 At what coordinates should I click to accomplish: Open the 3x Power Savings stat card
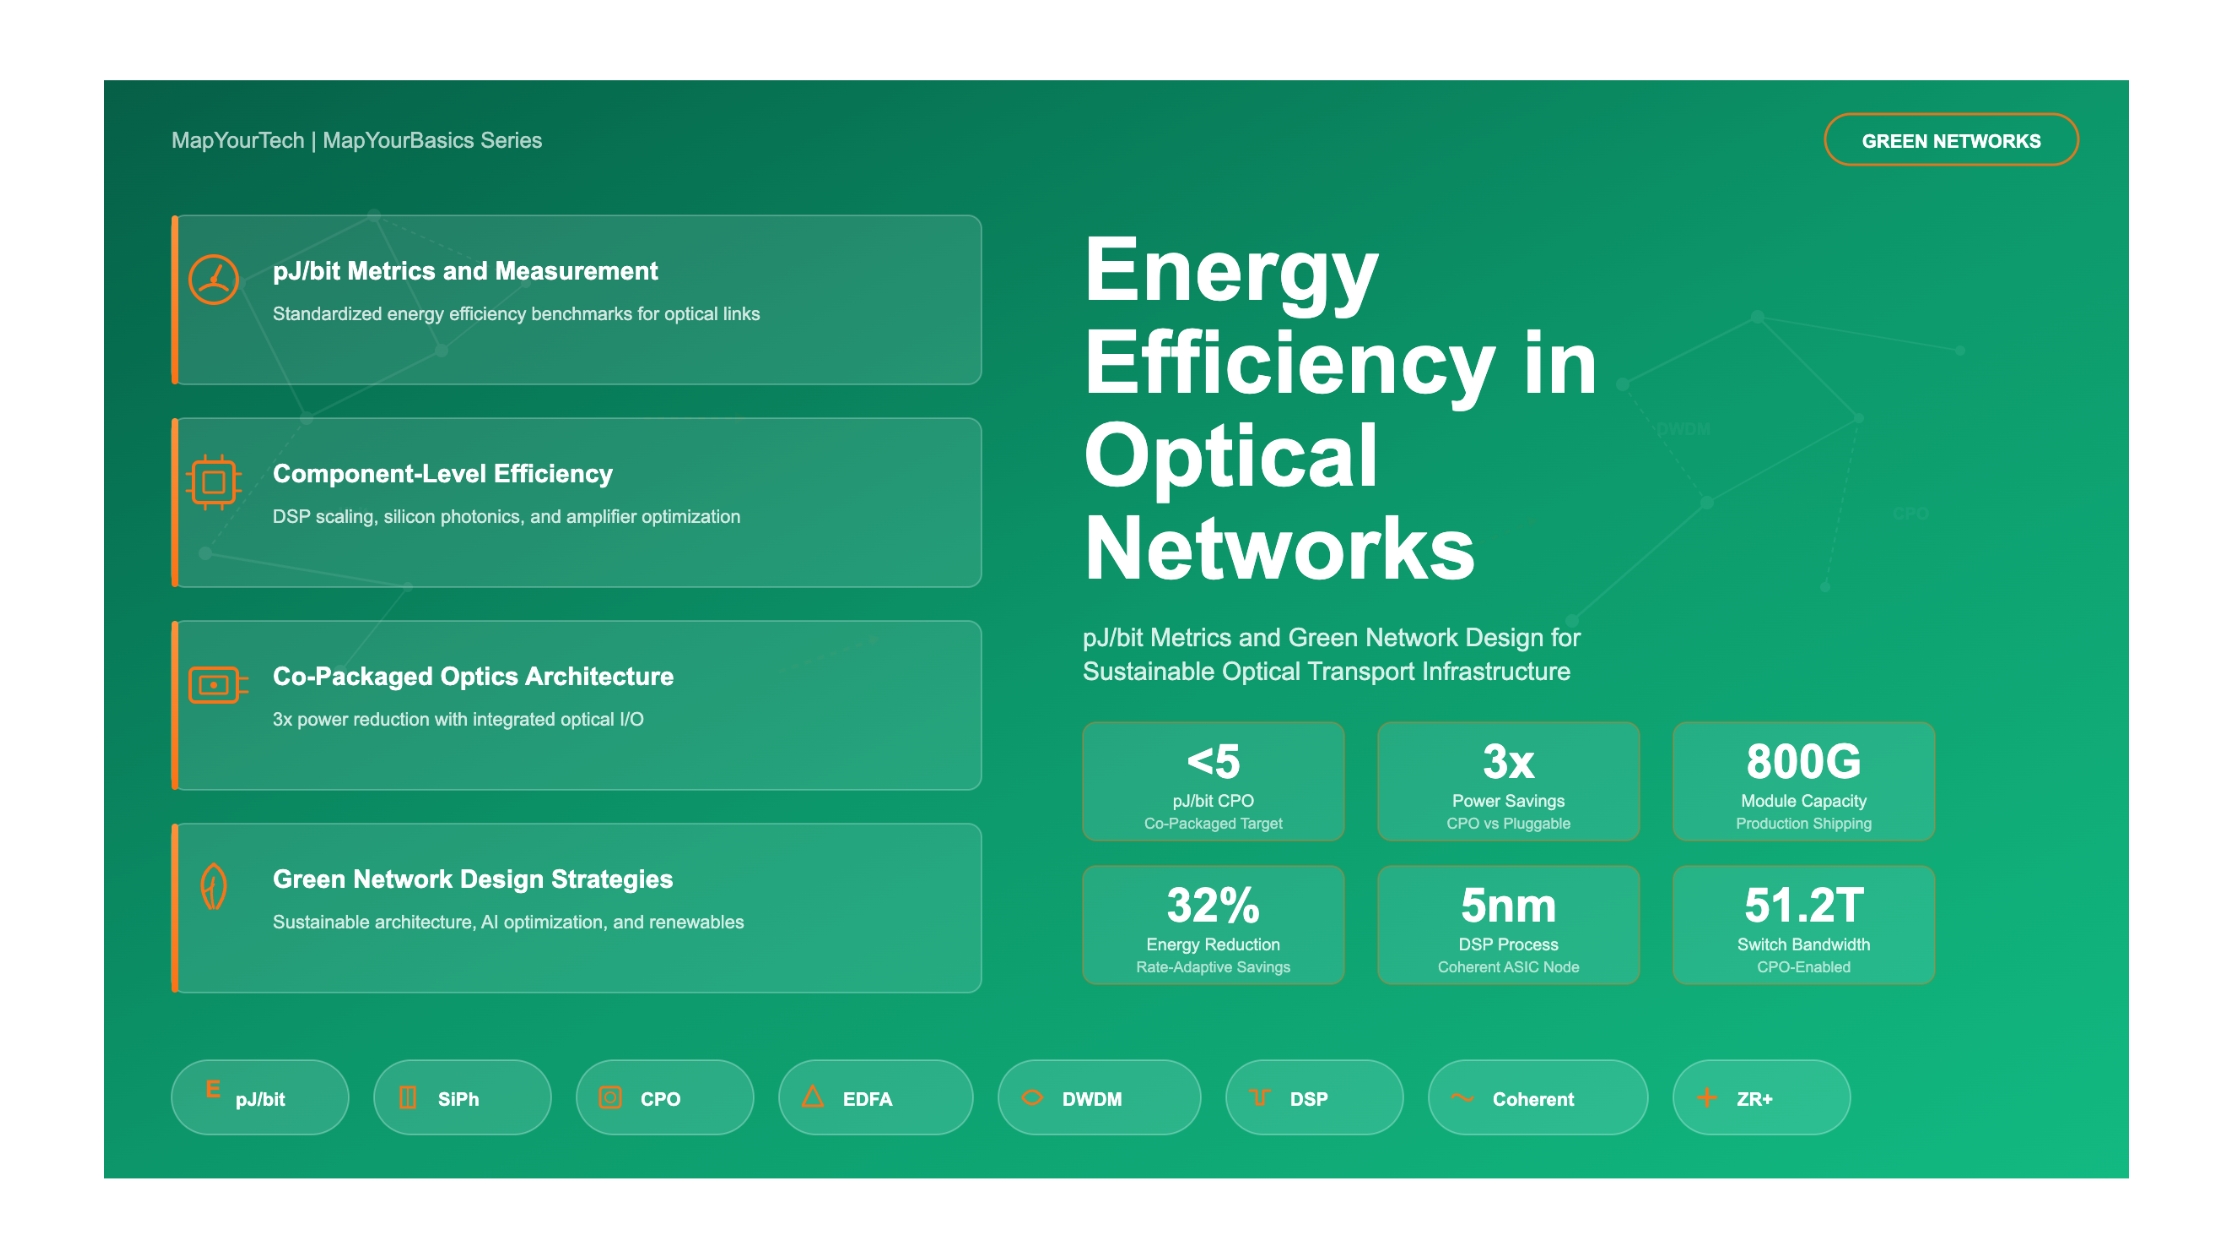(x=1508, y=782)
